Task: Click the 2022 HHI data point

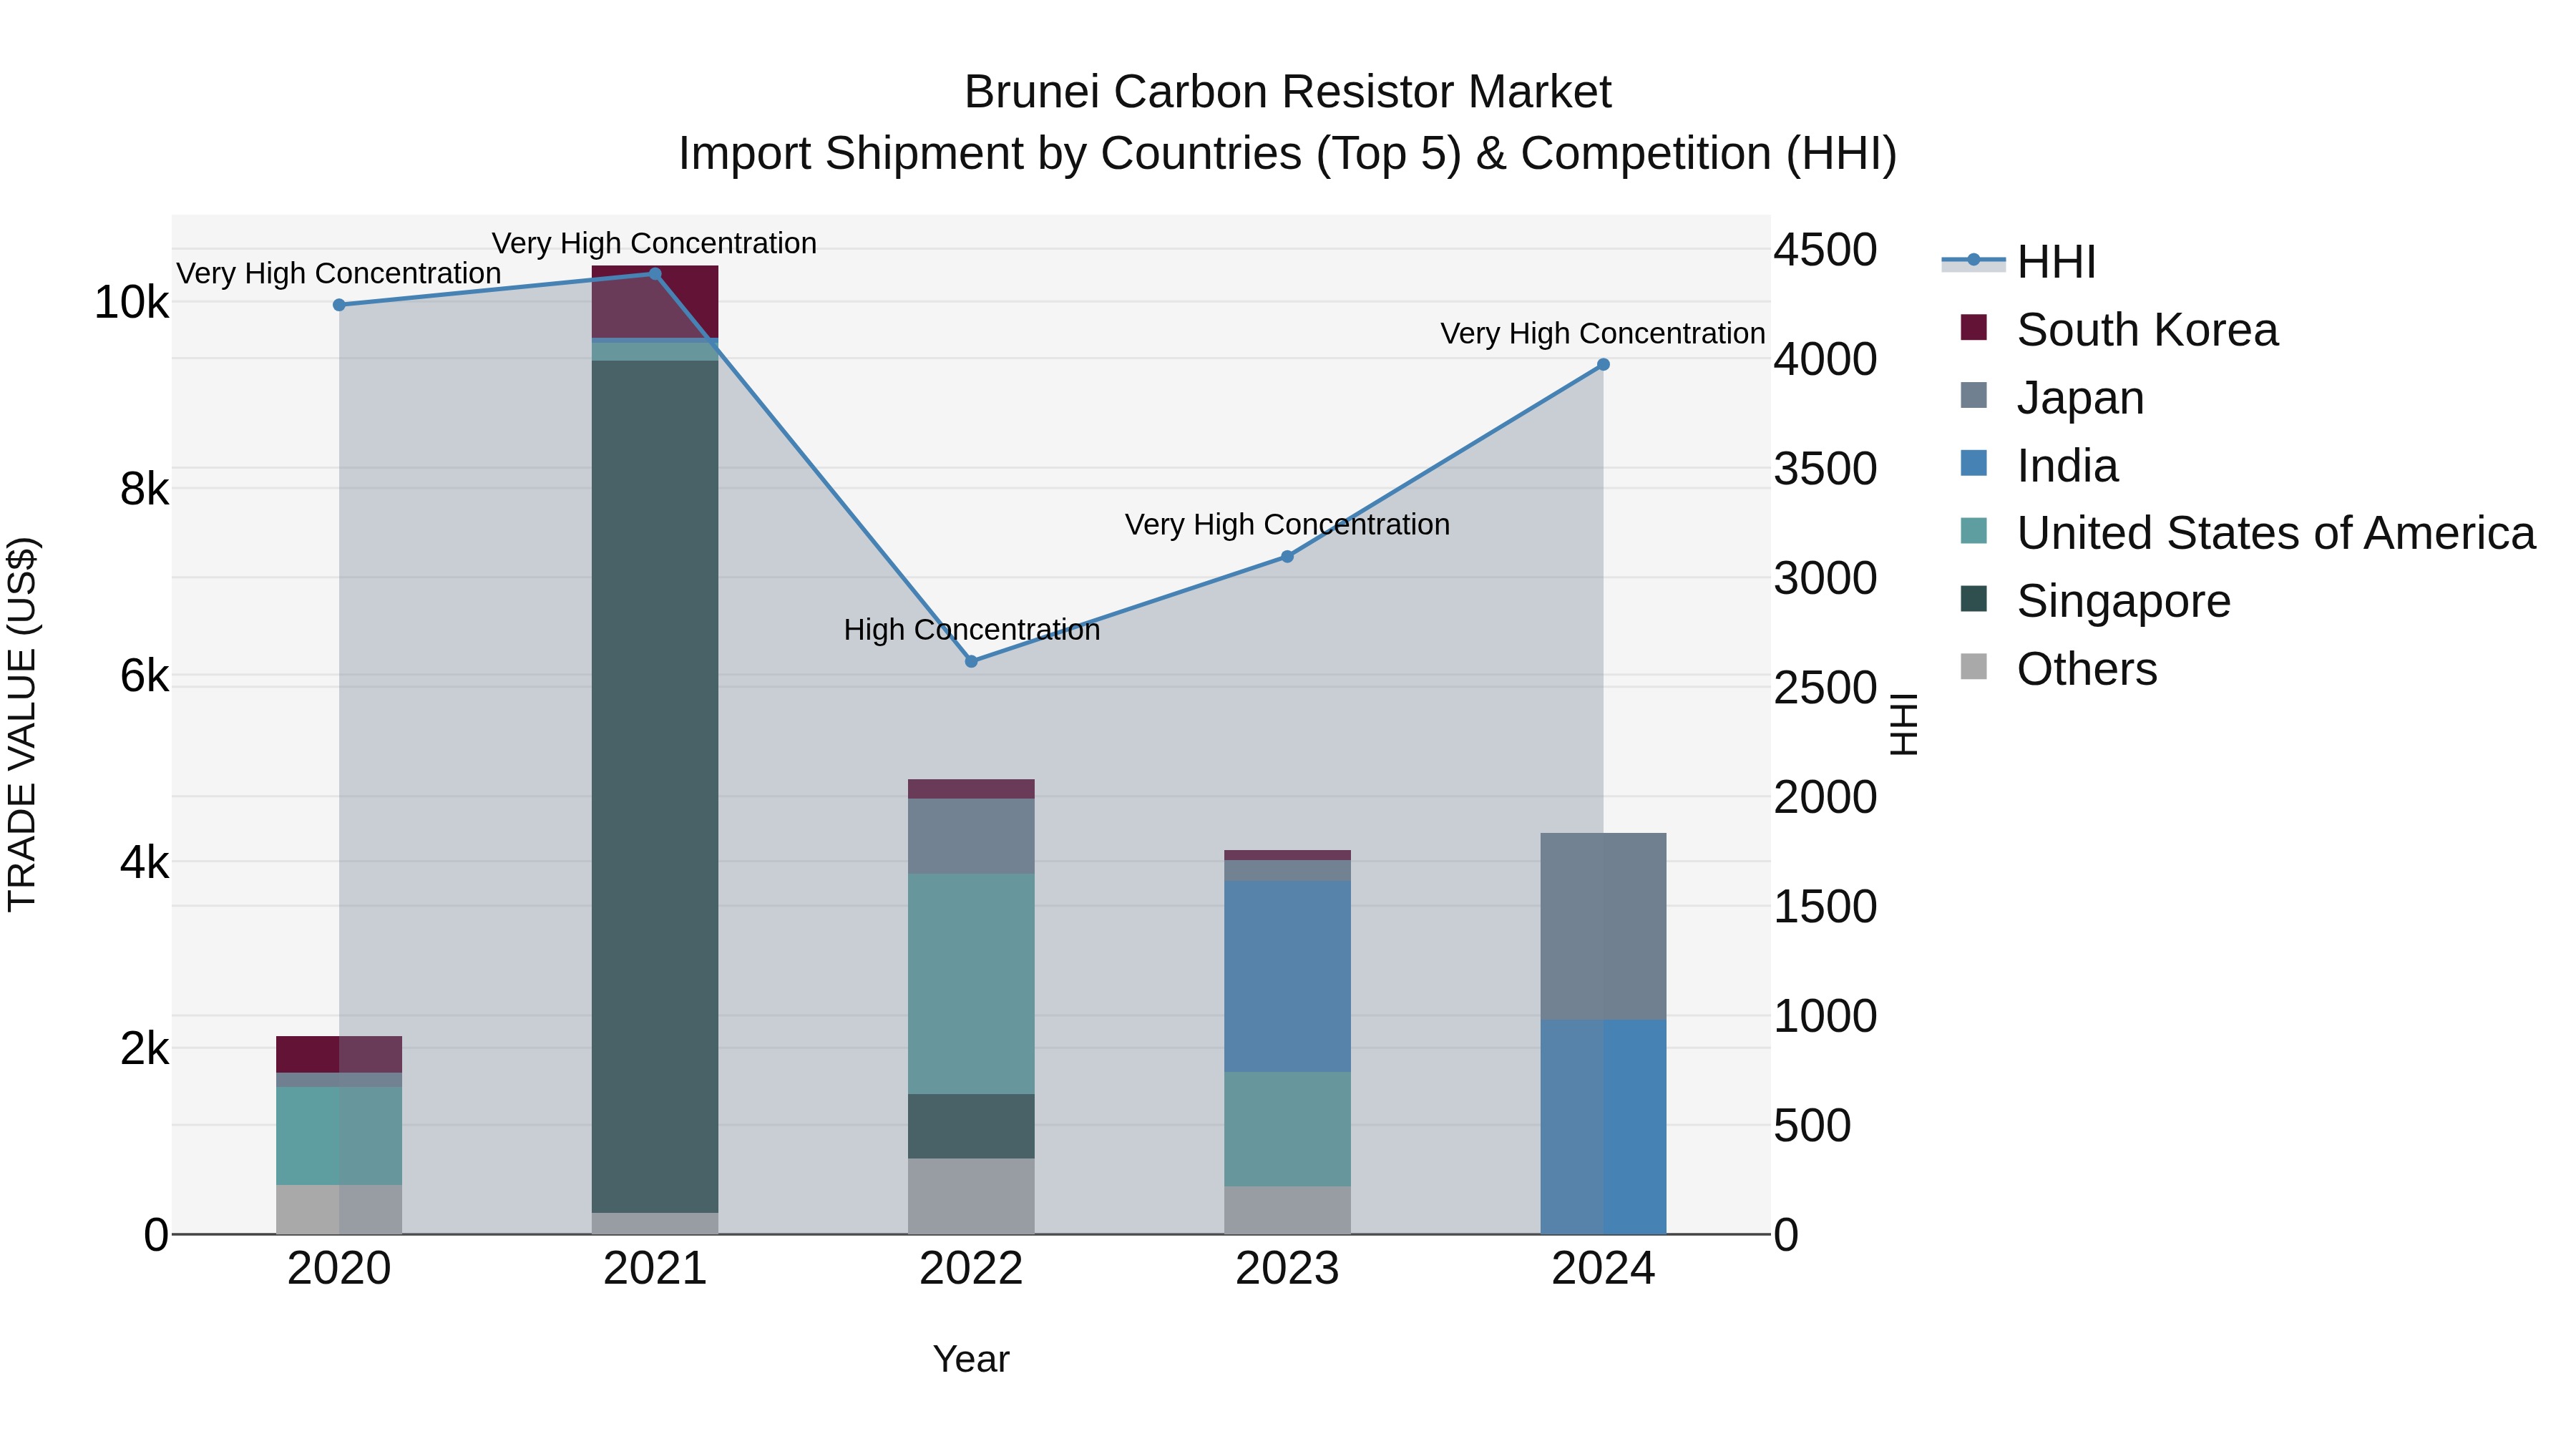Action: point(971,661)
